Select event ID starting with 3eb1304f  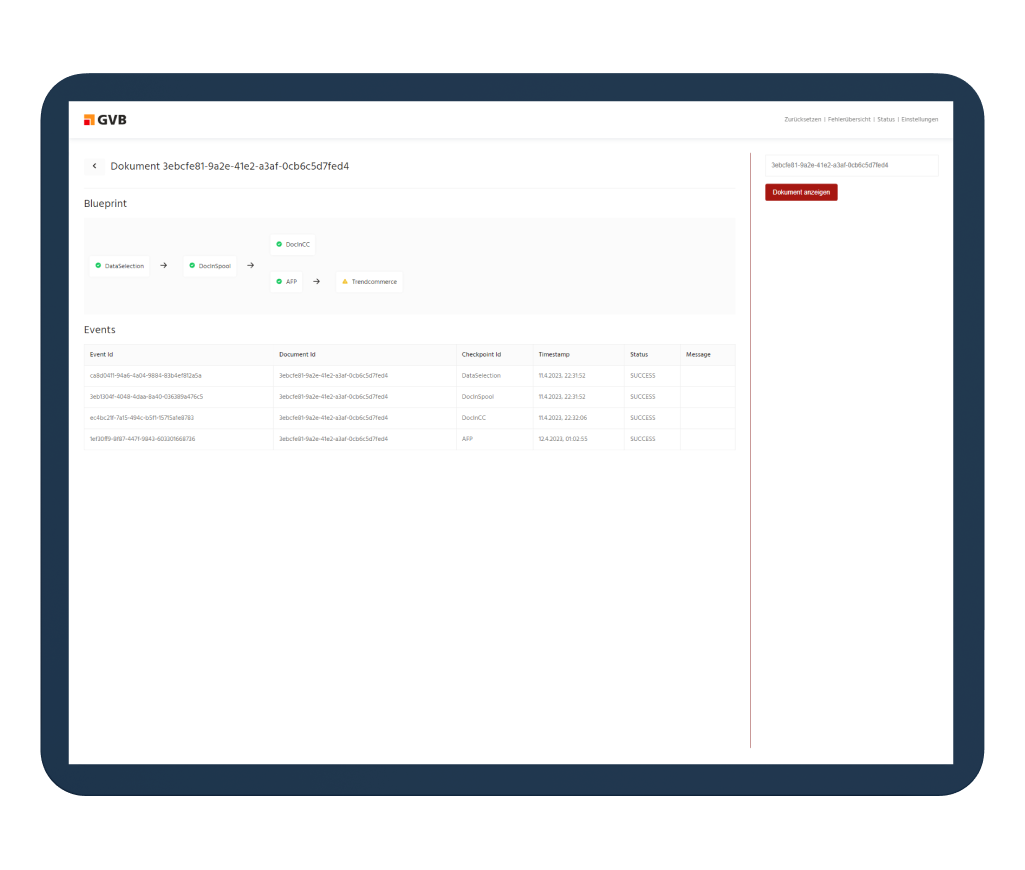pyautogui.click(x=146, y=397)
